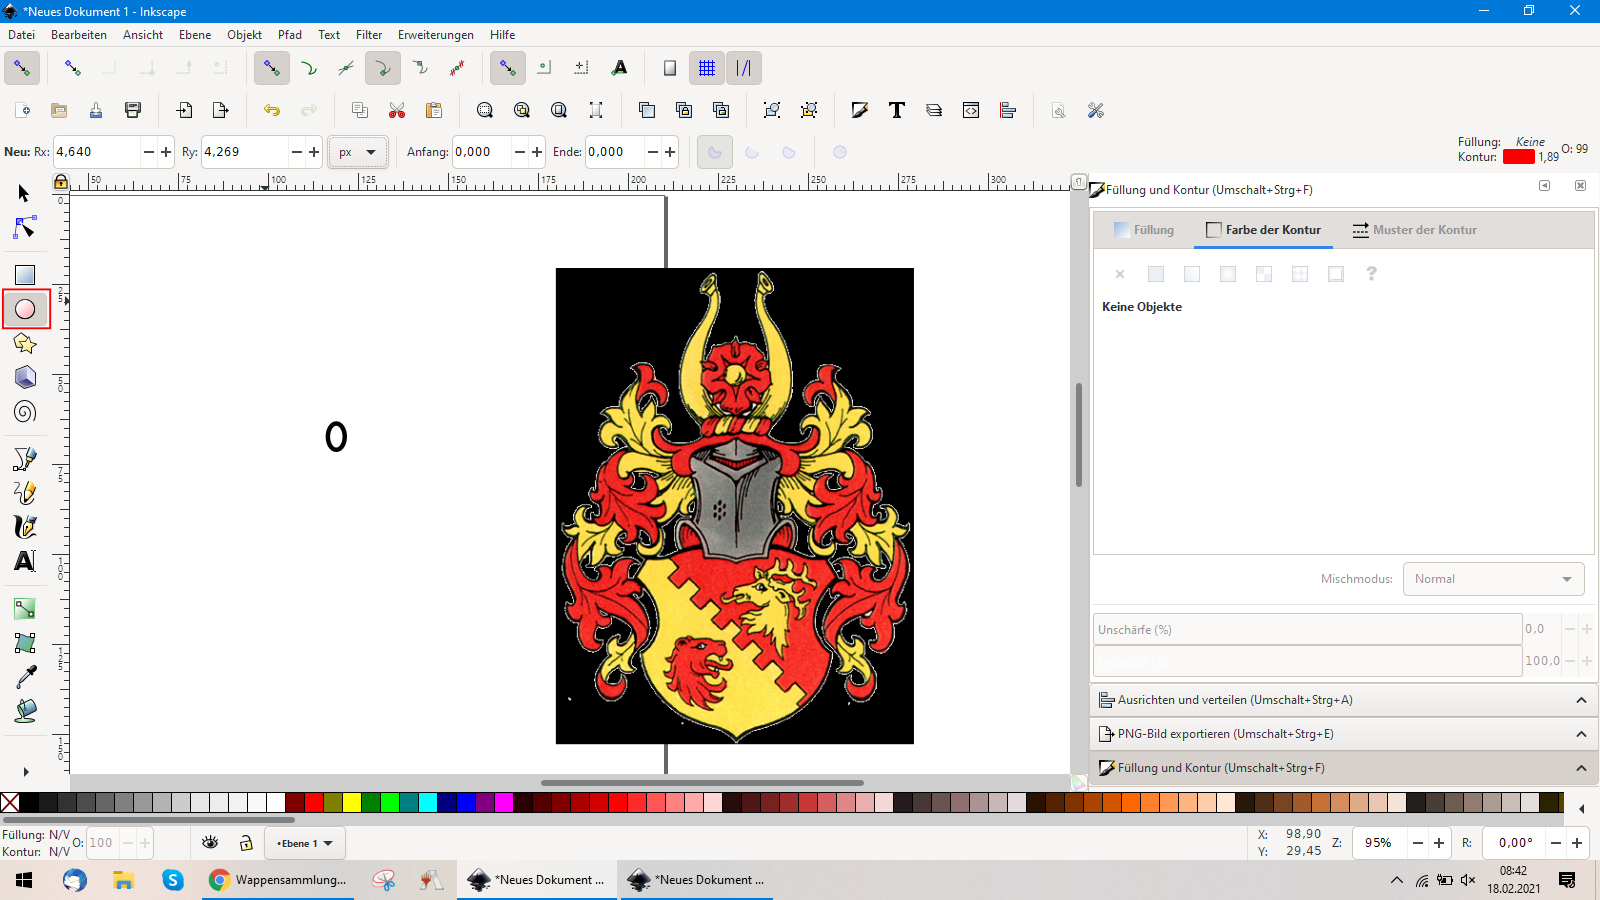1600x900 pixels.
Task: Select the Star and polygon tool
Action: point(25,344)
